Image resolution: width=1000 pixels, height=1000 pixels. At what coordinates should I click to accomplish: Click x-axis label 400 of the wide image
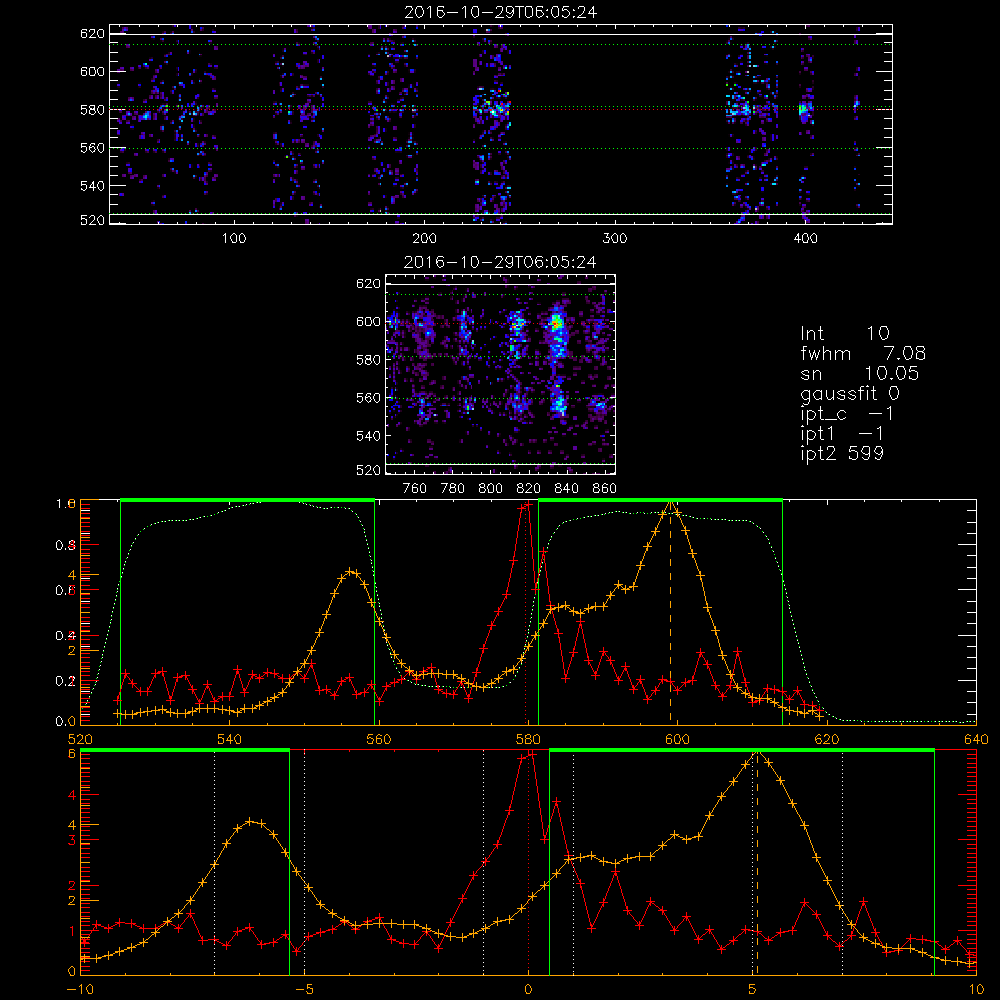[805, 239]
